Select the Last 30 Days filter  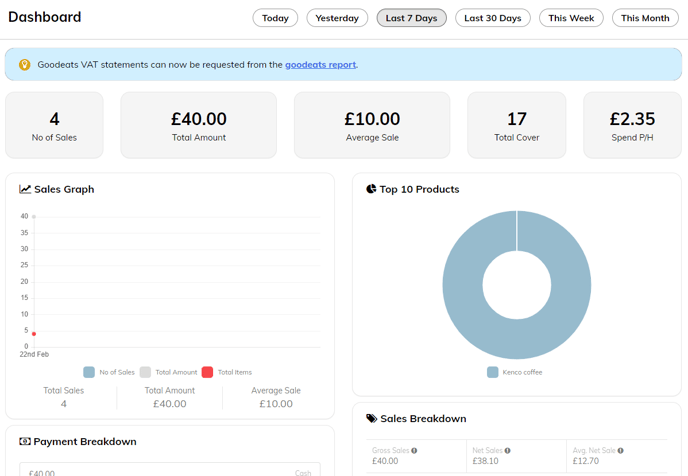(x=493, y=18)
